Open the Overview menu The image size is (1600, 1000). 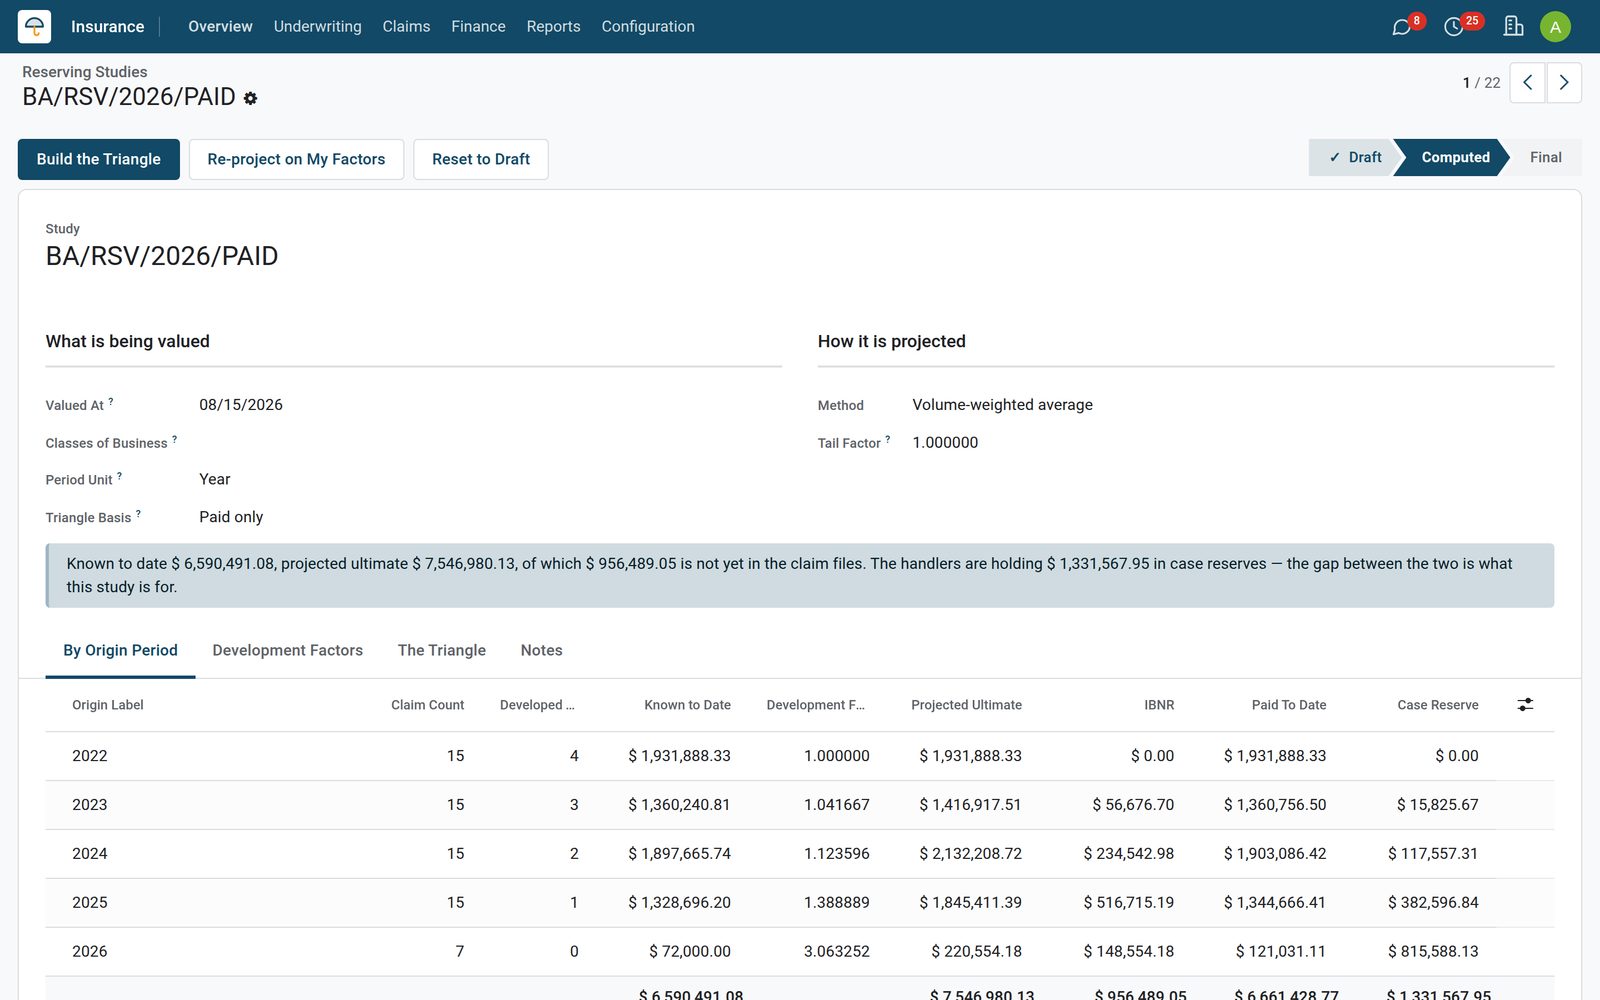pos(220,26)
